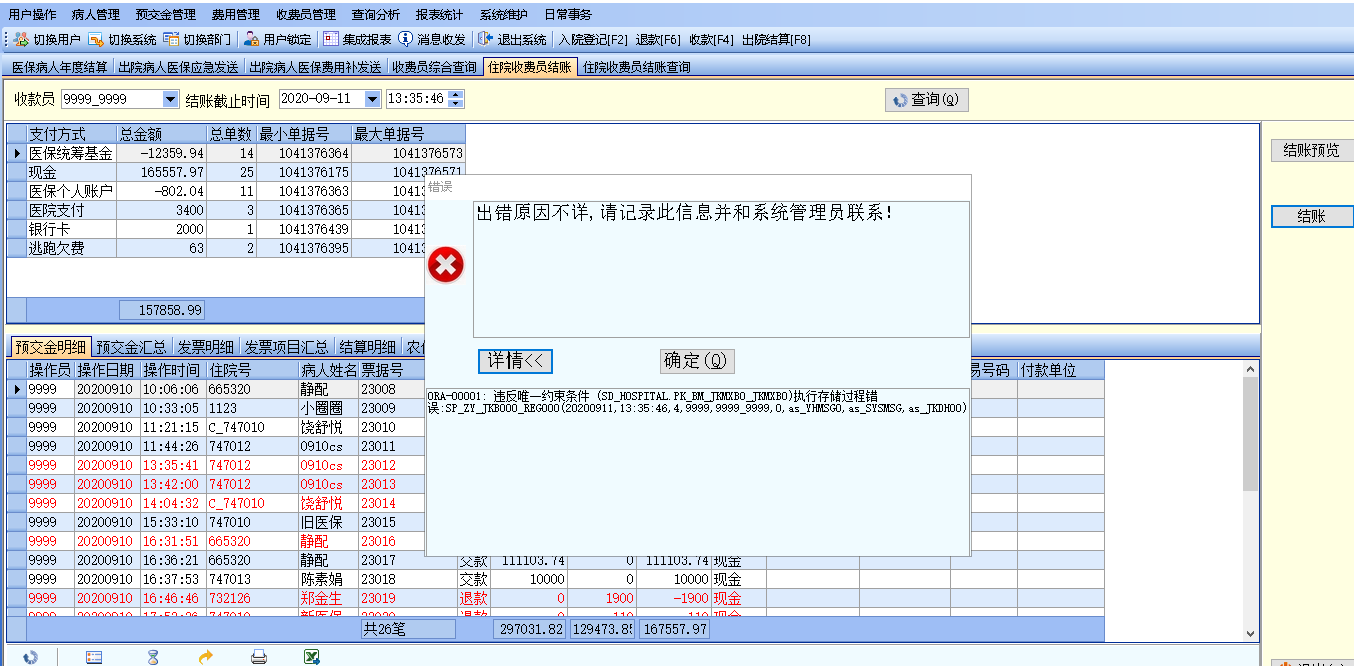Open 消息收发 info icon
Image resolution: width=1354 pixels, height=666 pixels.
coord(405,40)
